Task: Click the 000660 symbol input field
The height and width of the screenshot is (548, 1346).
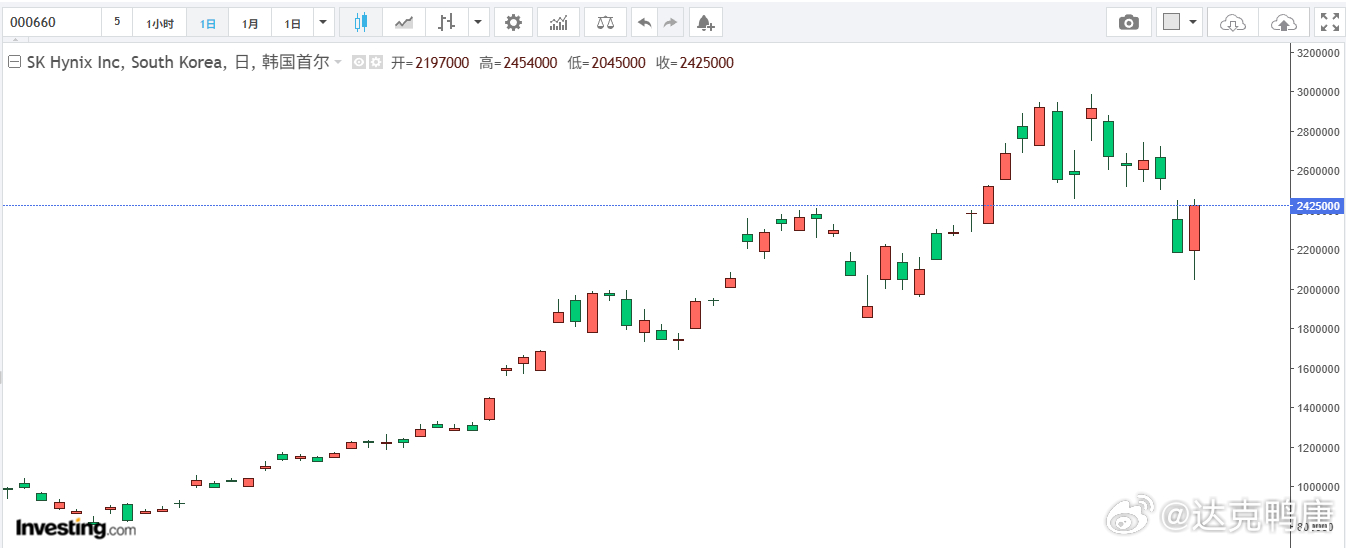Action: [x=52, y=22]
